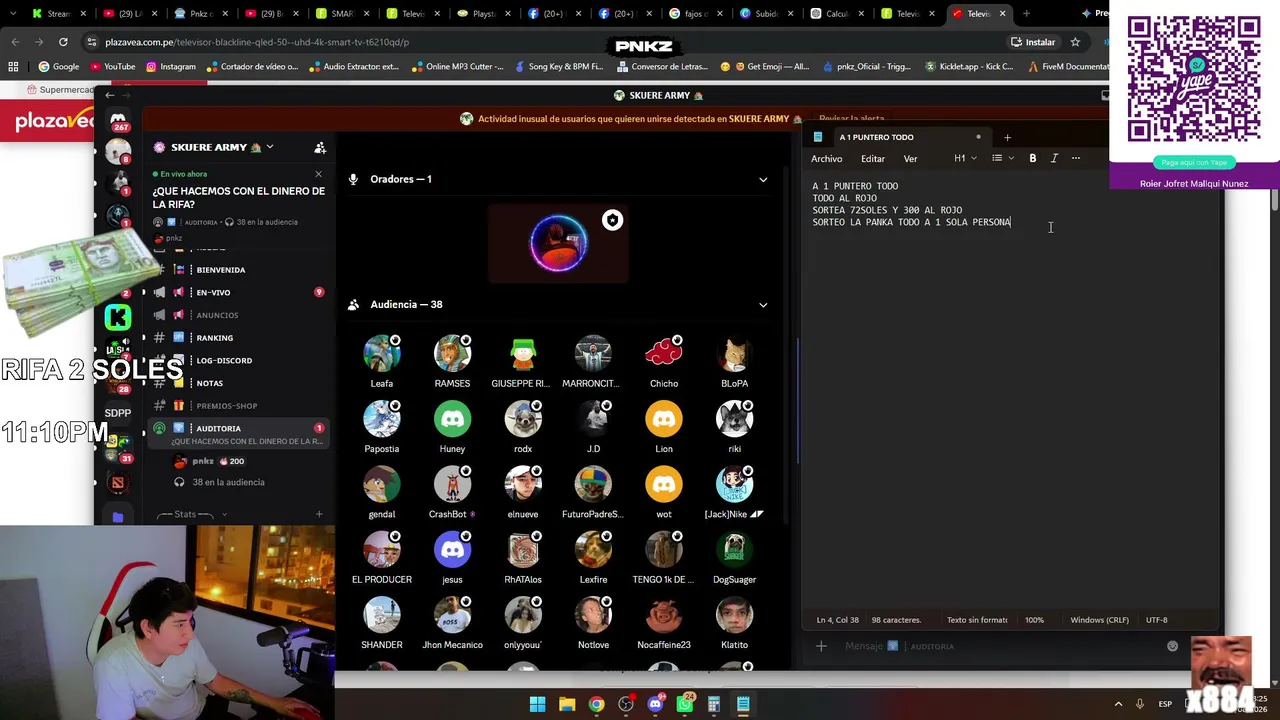
Task: Open the H1 heading dropdown in Notepad
Action: (965, 158)
